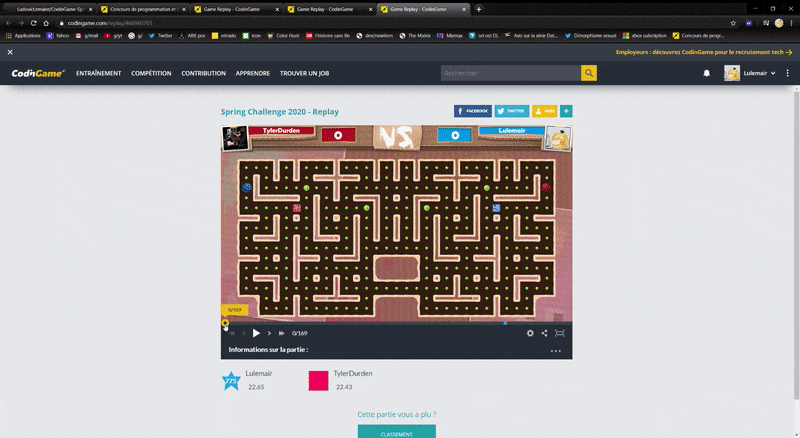Open the Entraînement menu
The height and width of the screenshot is (438, 800).
pyautogui.click(x=98, y=74)
